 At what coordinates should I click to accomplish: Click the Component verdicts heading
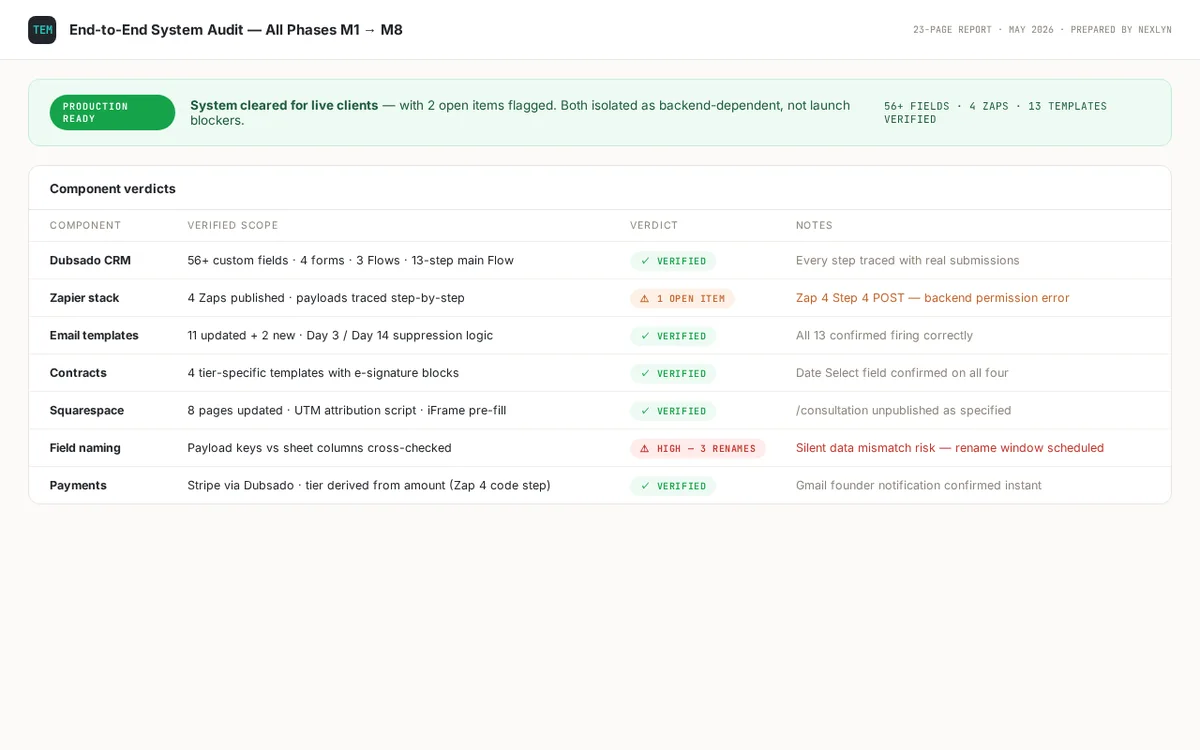[x=113, y=188]
